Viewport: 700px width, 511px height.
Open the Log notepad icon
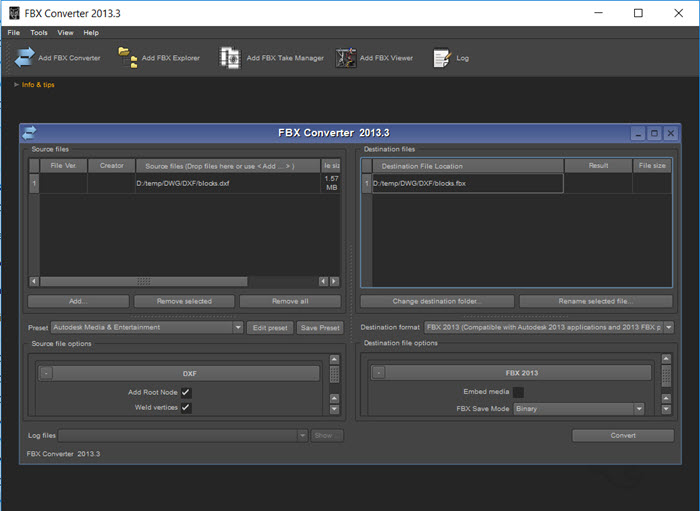click(x=442, y=58)
